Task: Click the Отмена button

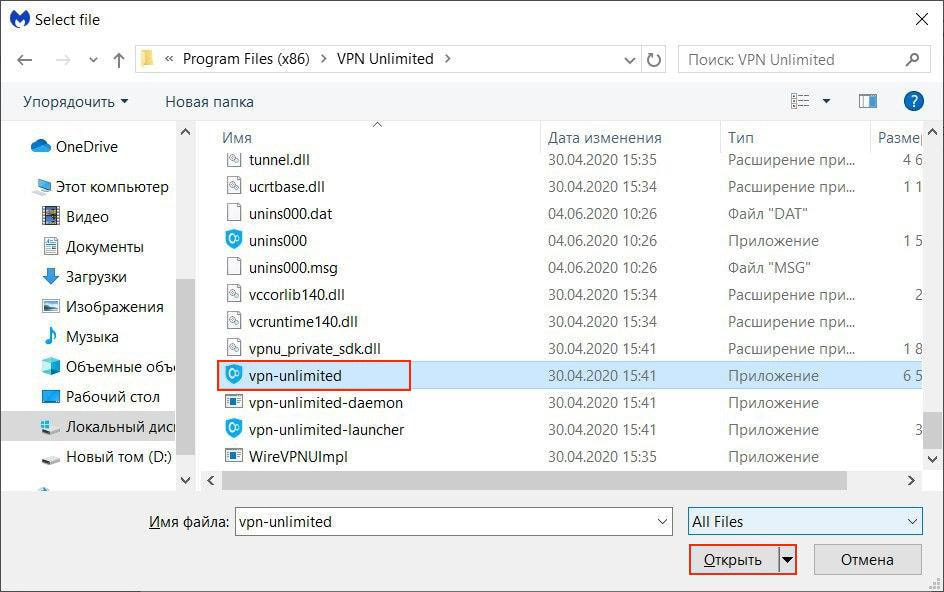Action: [866, 560]
